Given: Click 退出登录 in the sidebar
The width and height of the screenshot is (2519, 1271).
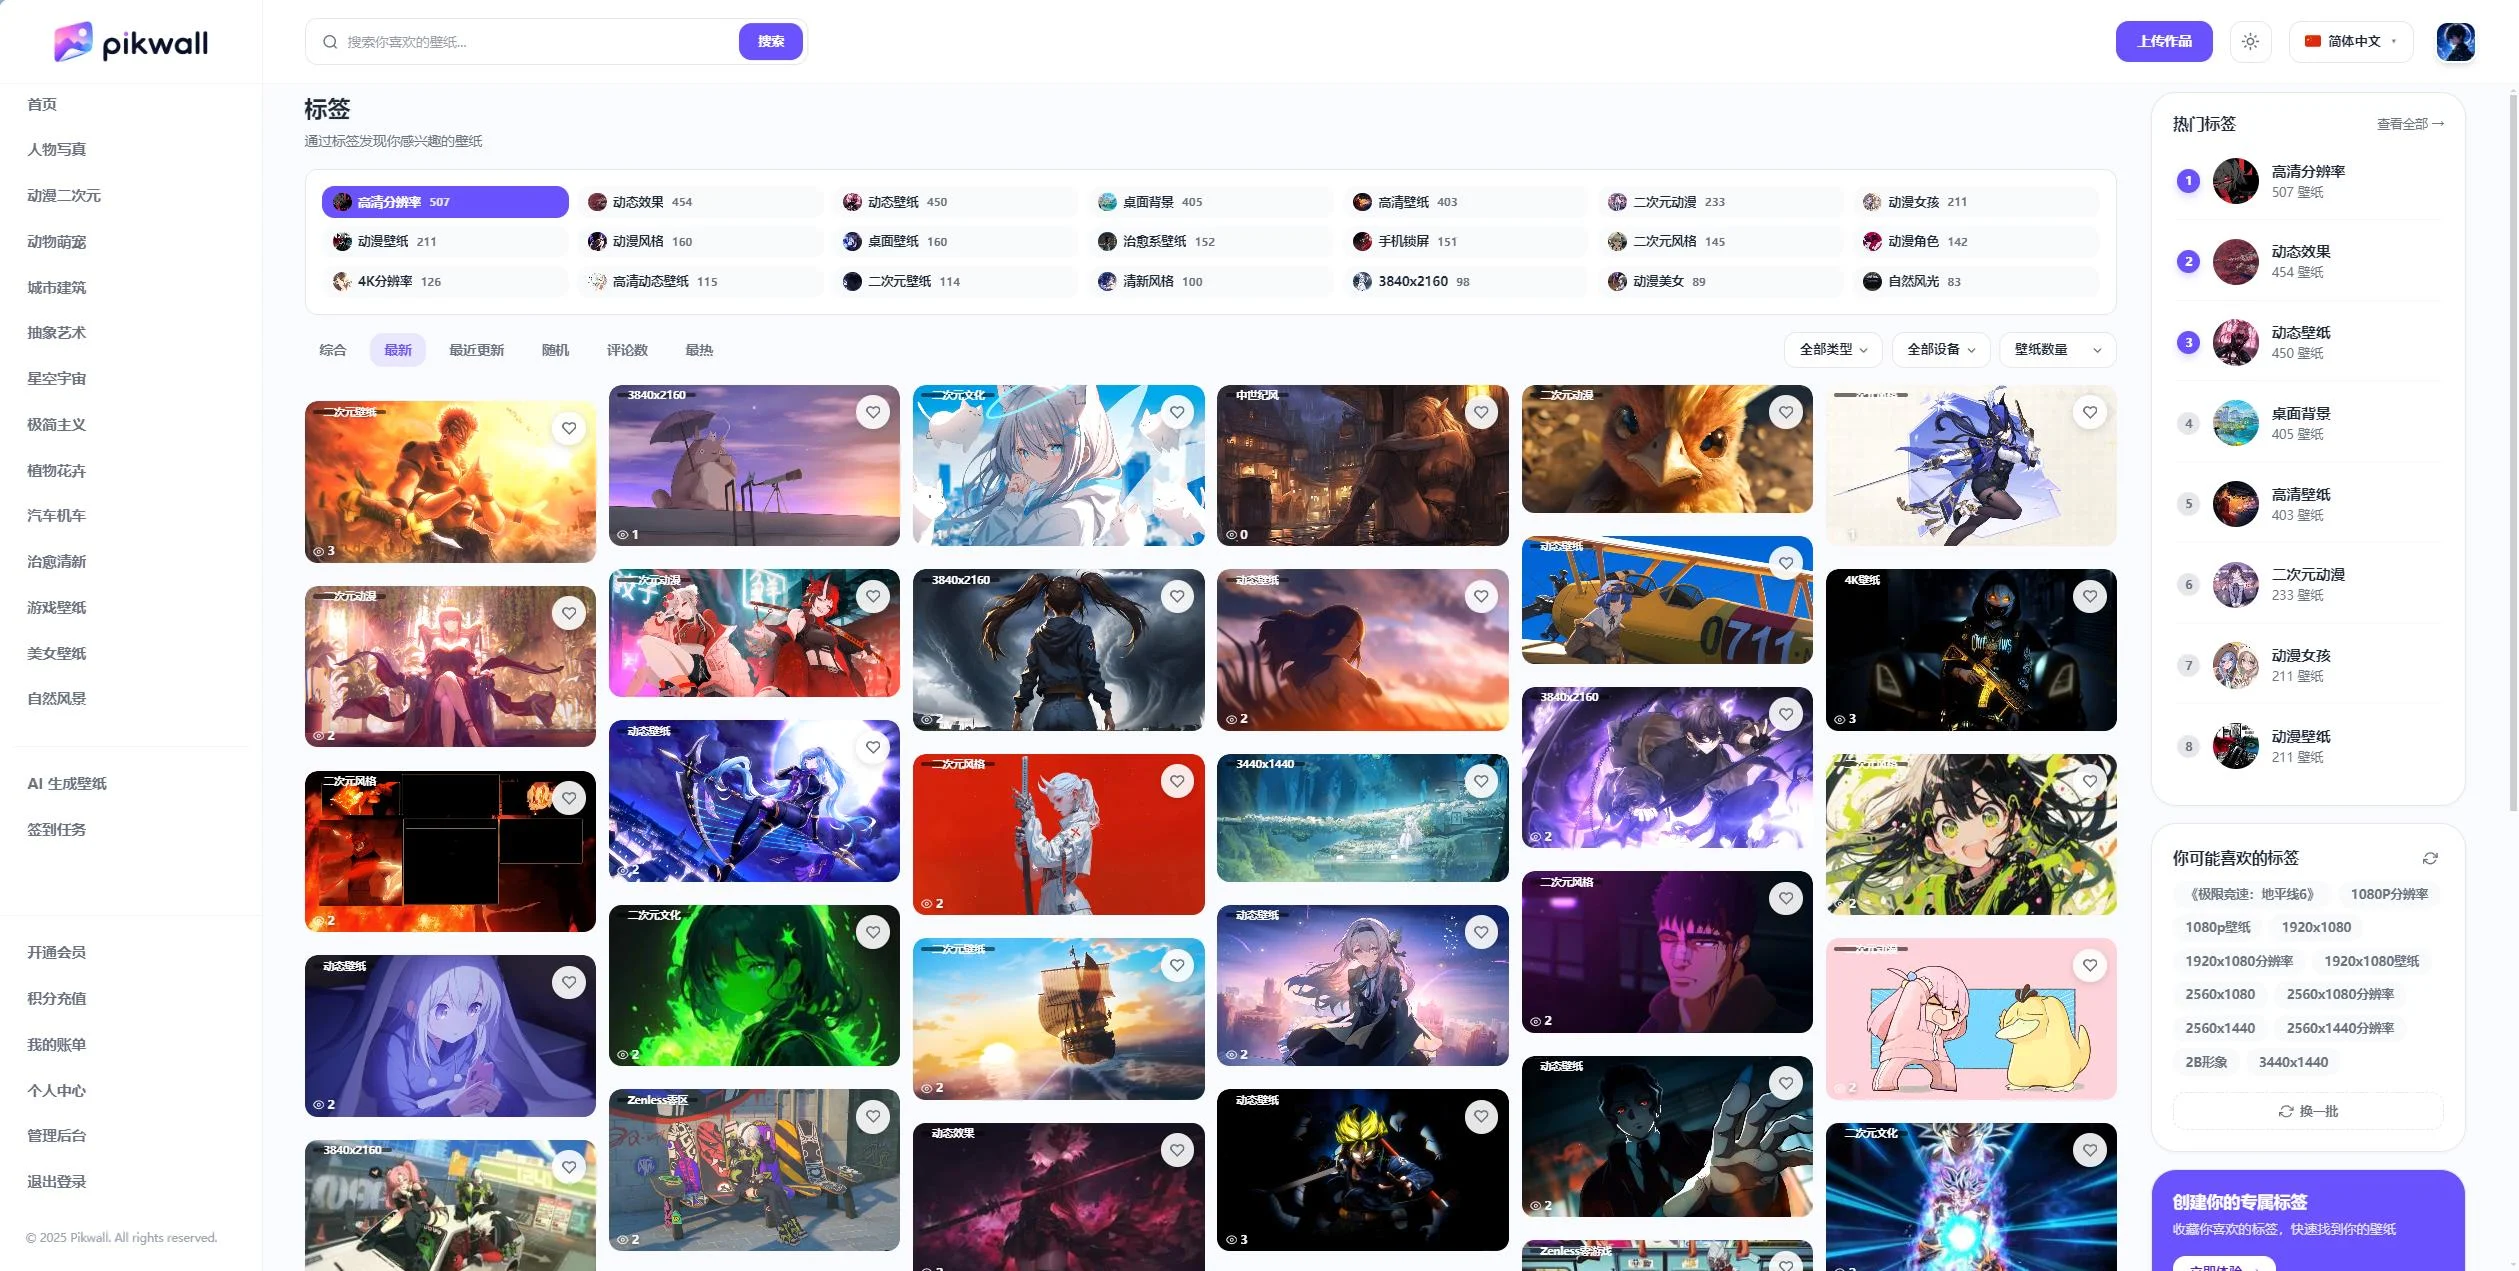Looking at the screenshot, I should point(57,1182).
